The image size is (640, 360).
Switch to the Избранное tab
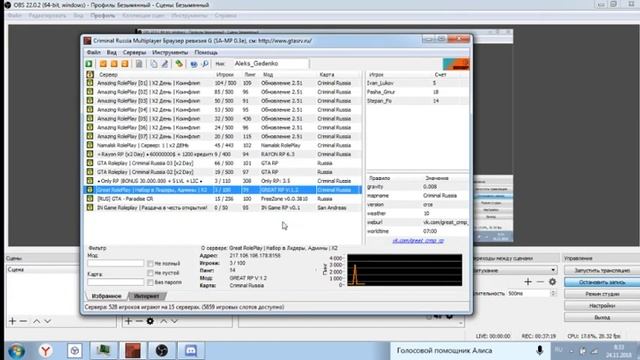click(106, 296)
